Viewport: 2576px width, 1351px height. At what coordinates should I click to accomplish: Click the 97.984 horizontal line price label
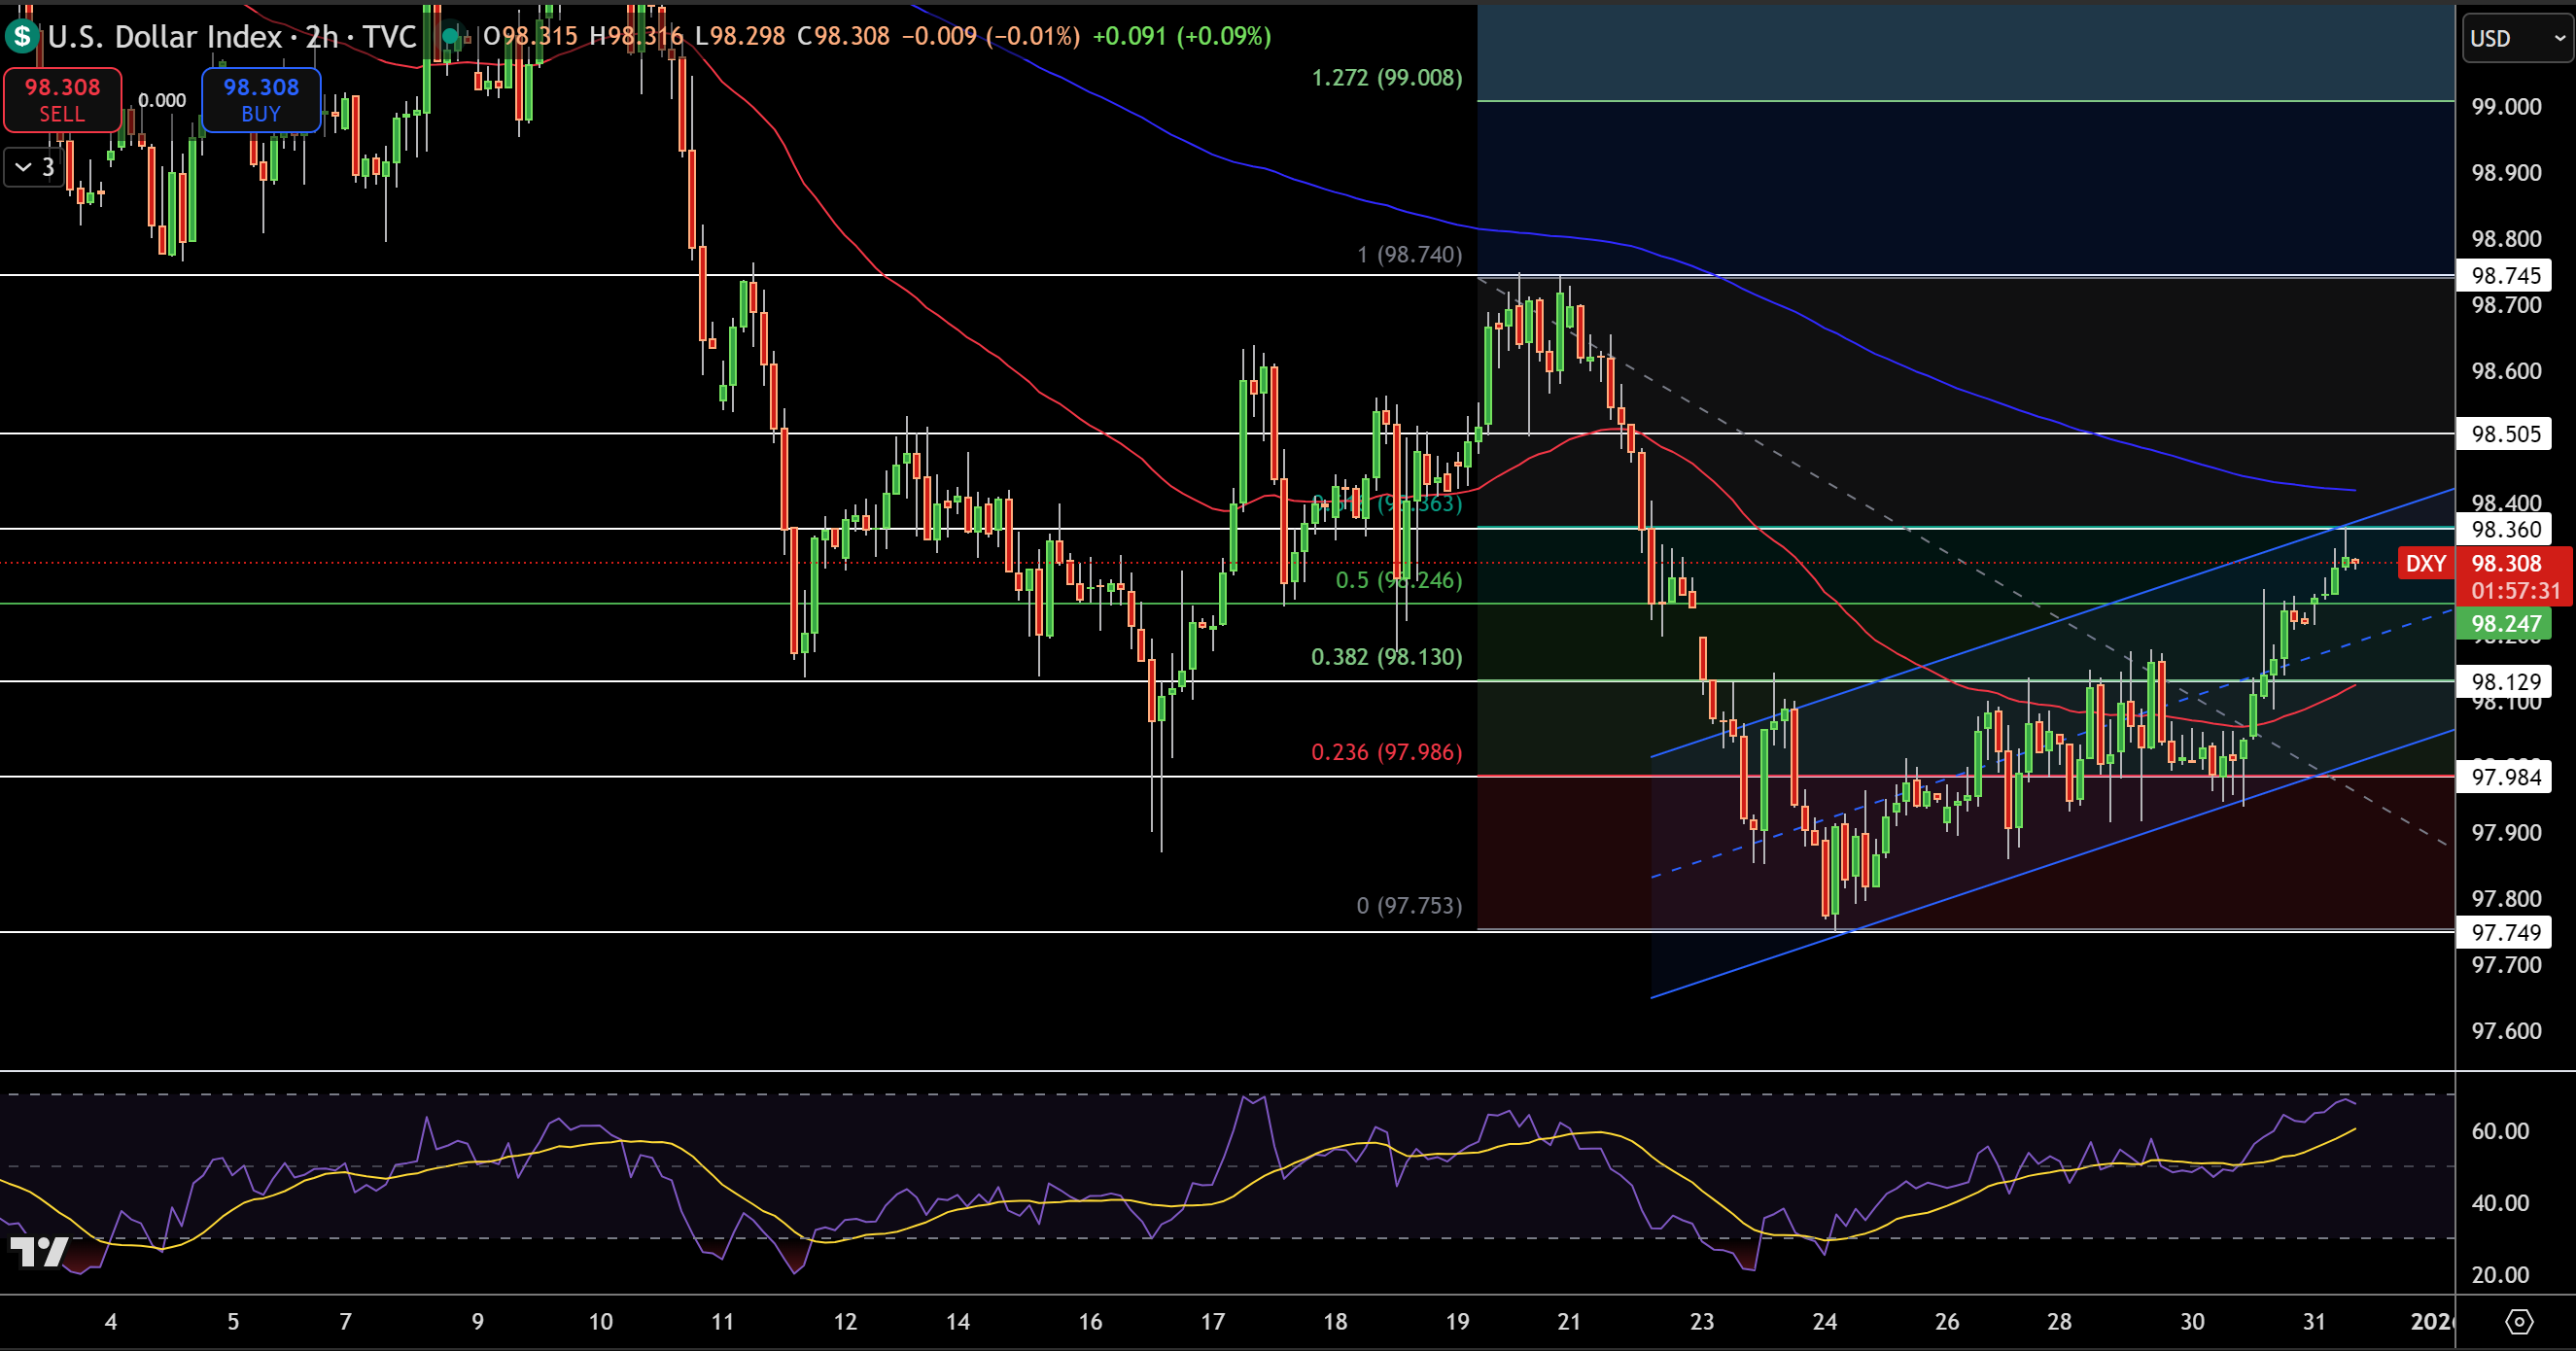click(x=2505, y=776)
